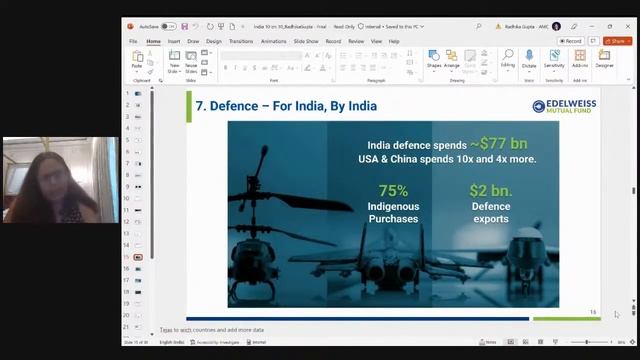The width and height of the screenshot is (640, 360).
Task: Click the orange Share button
Action: click(x=618, y=41)
